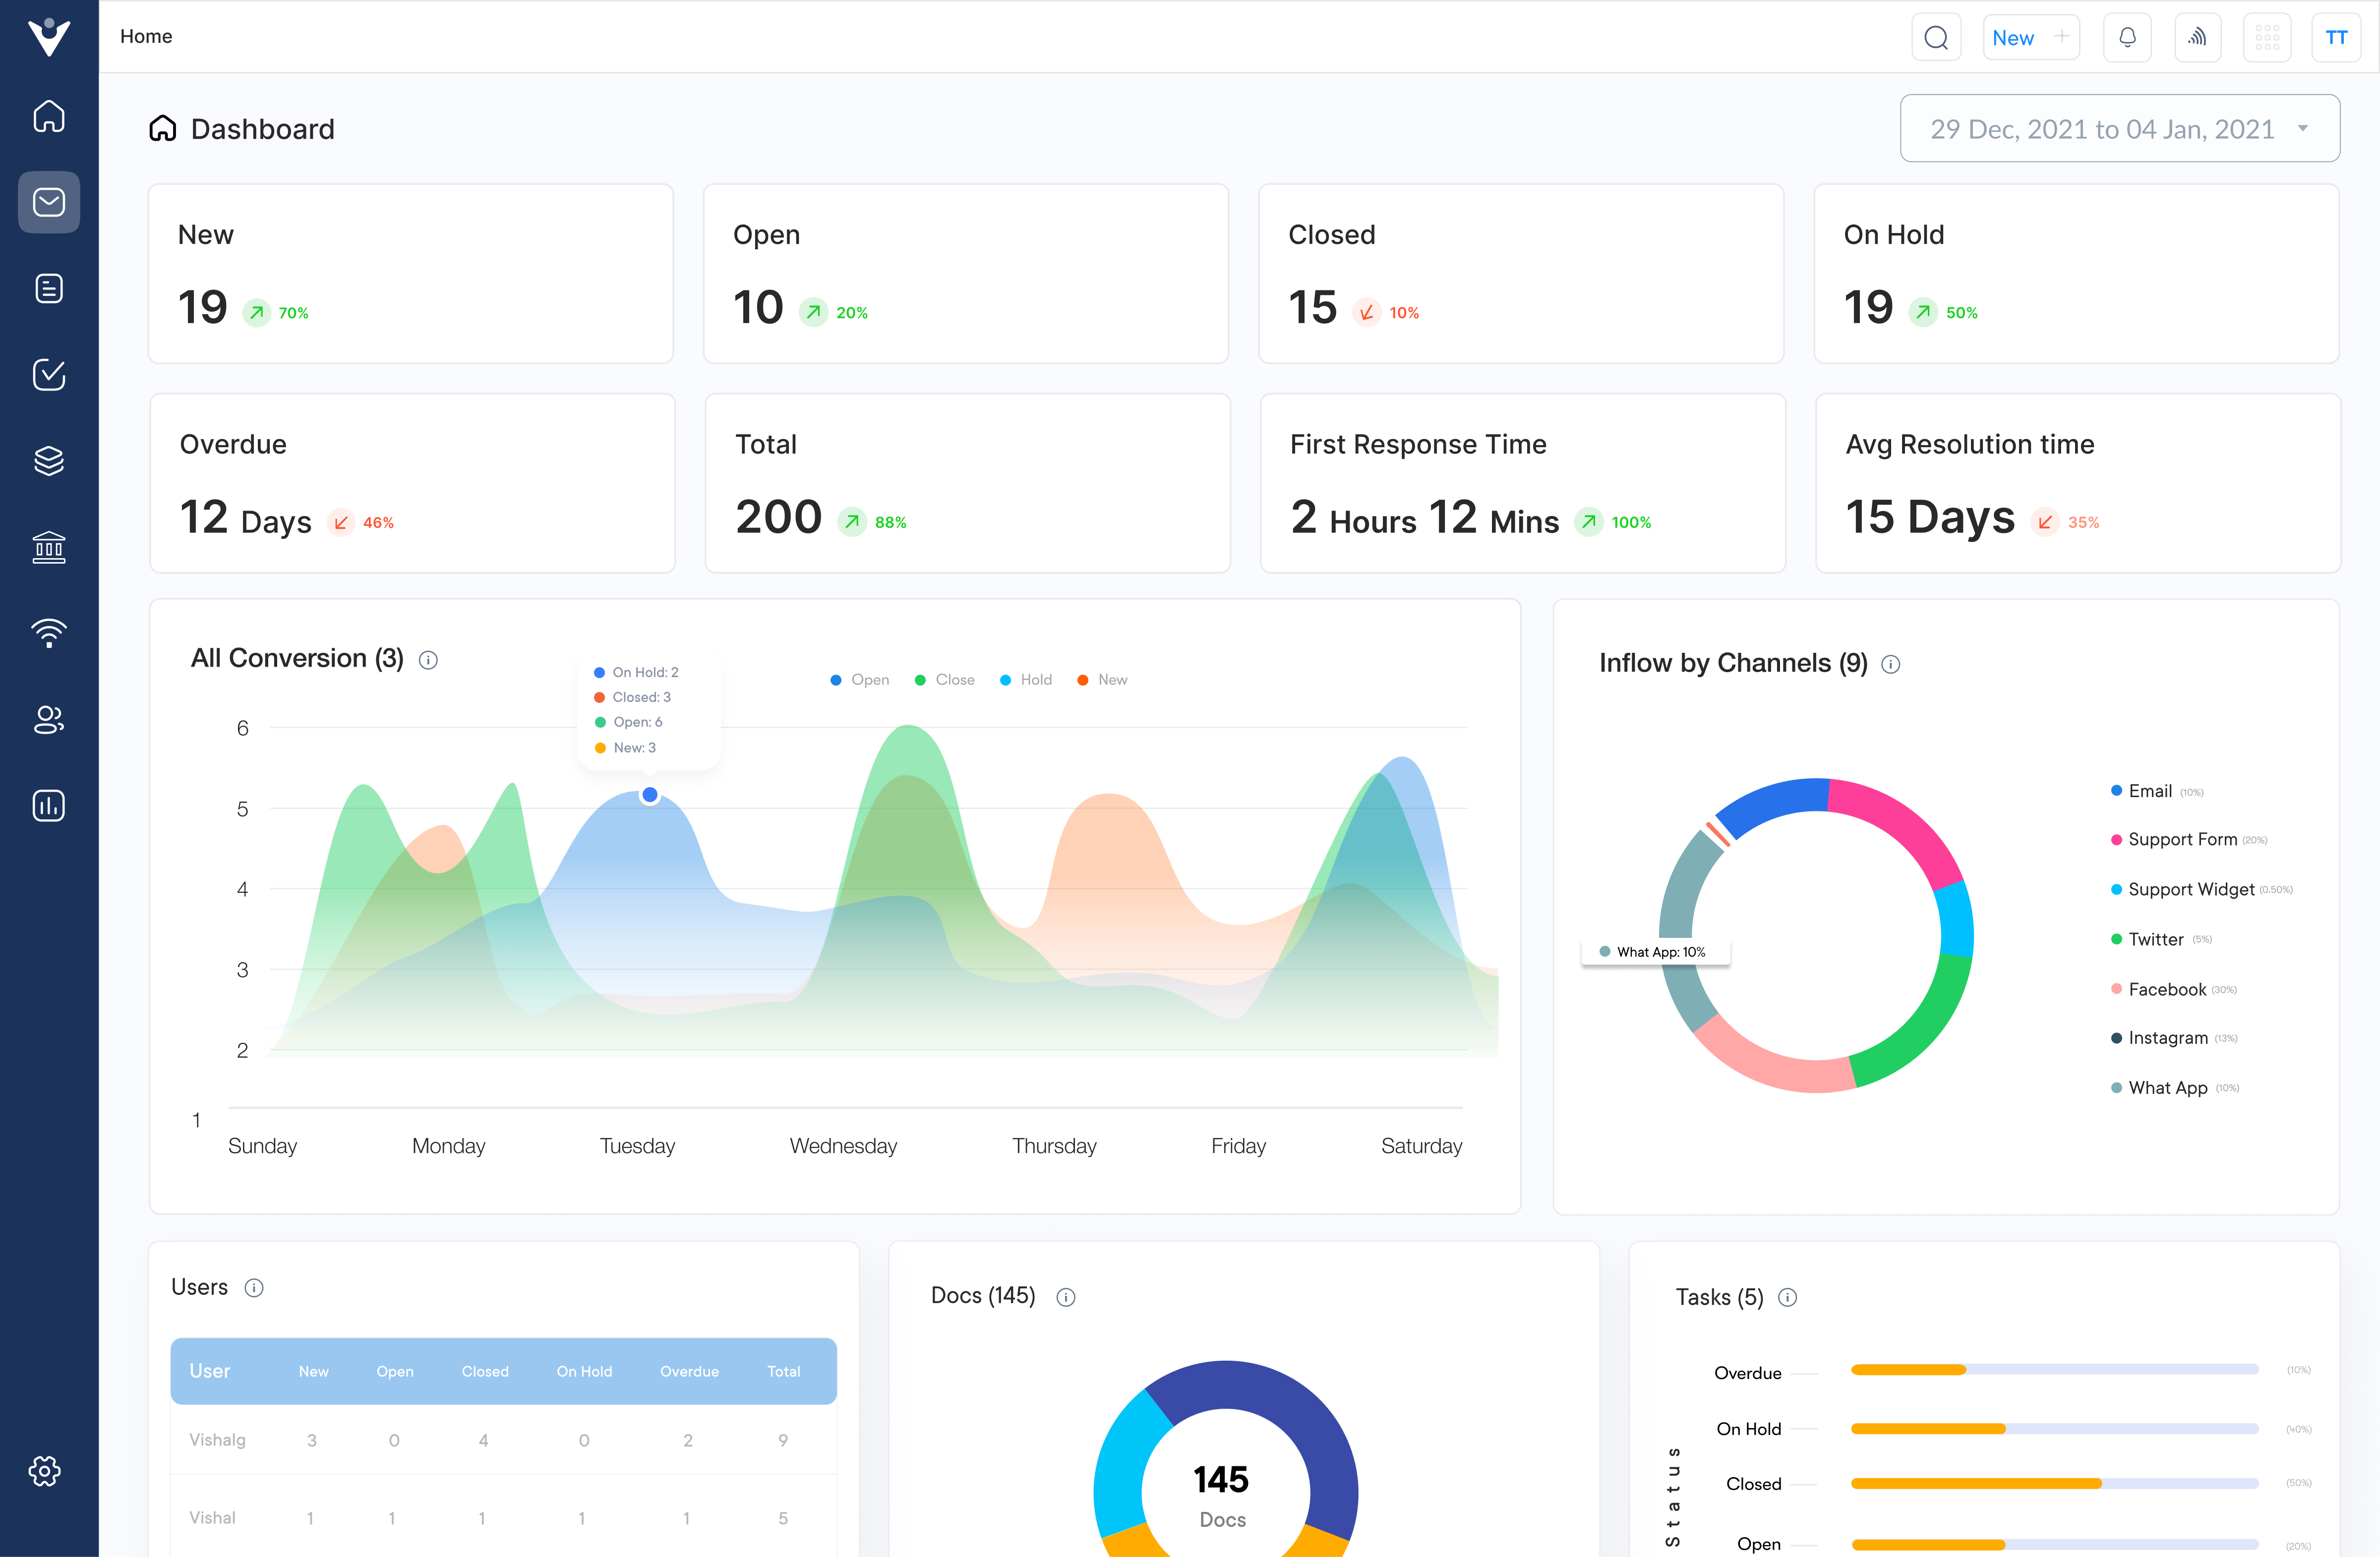Click the layers stack icon in sidebar

48,460
